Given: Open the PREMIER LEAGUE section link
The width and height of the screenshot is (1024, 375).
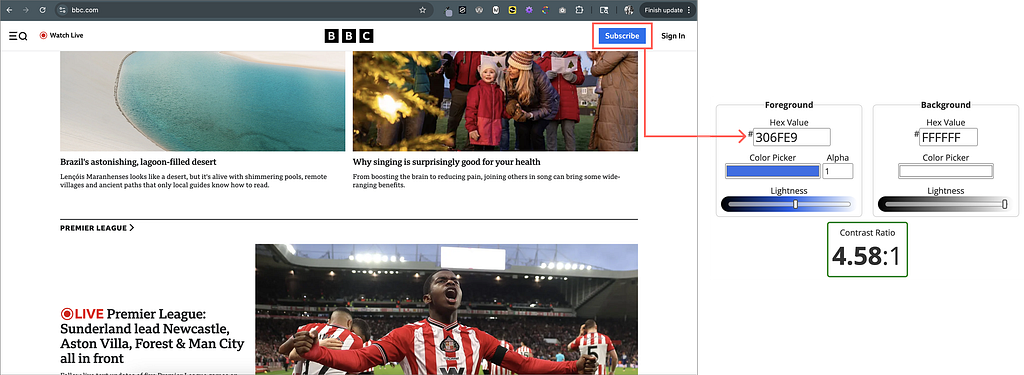Looking at the screenshot, I should point(93,228).
